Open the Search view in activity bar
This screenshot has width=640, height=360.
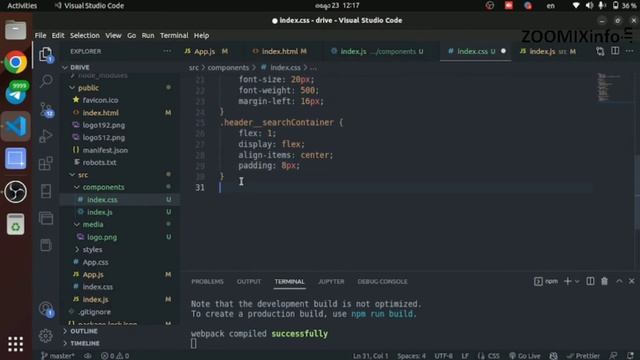(x=46, y=81)
